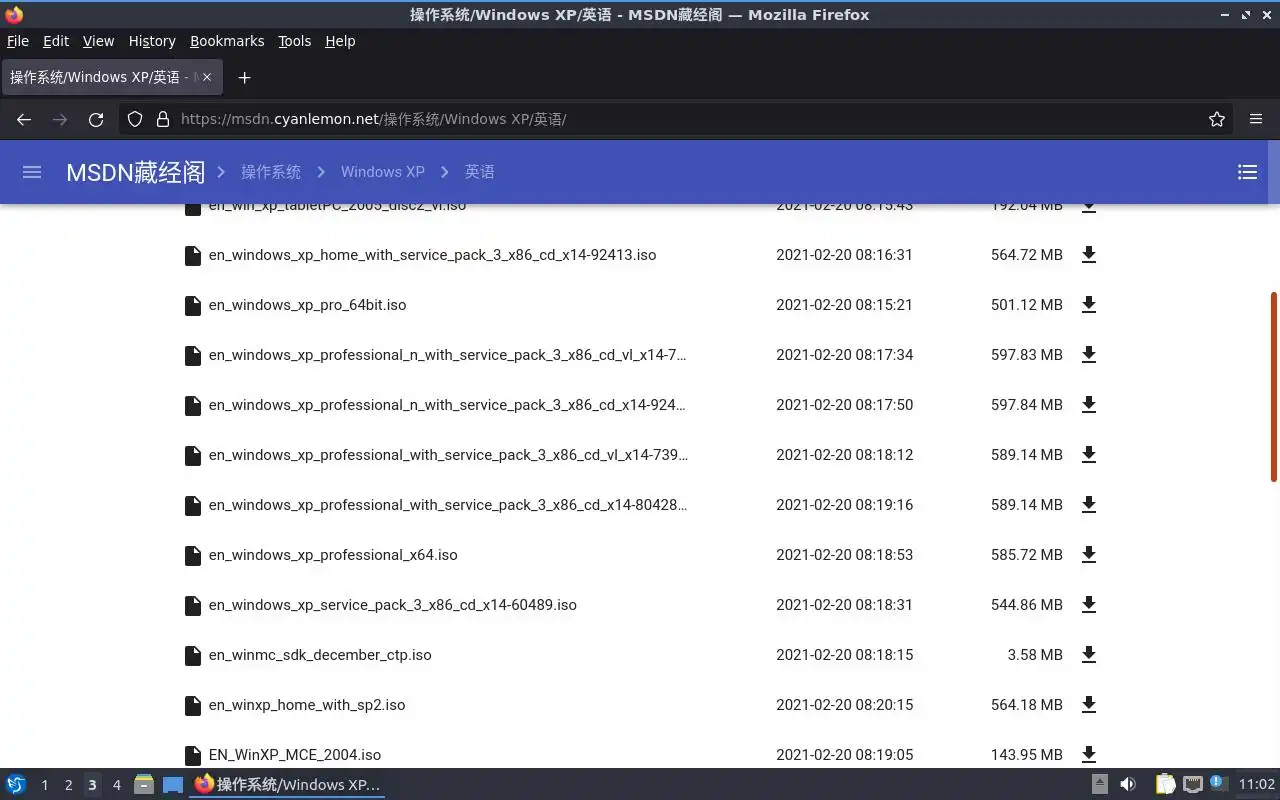View site security lock information

[x=163, y=119]
